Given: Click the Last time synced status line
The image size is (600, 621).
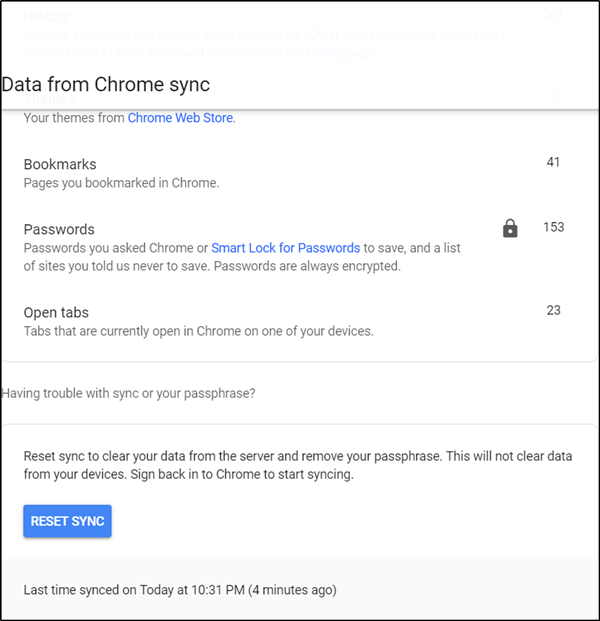Looking at the screenshot, I should point(180,590).
